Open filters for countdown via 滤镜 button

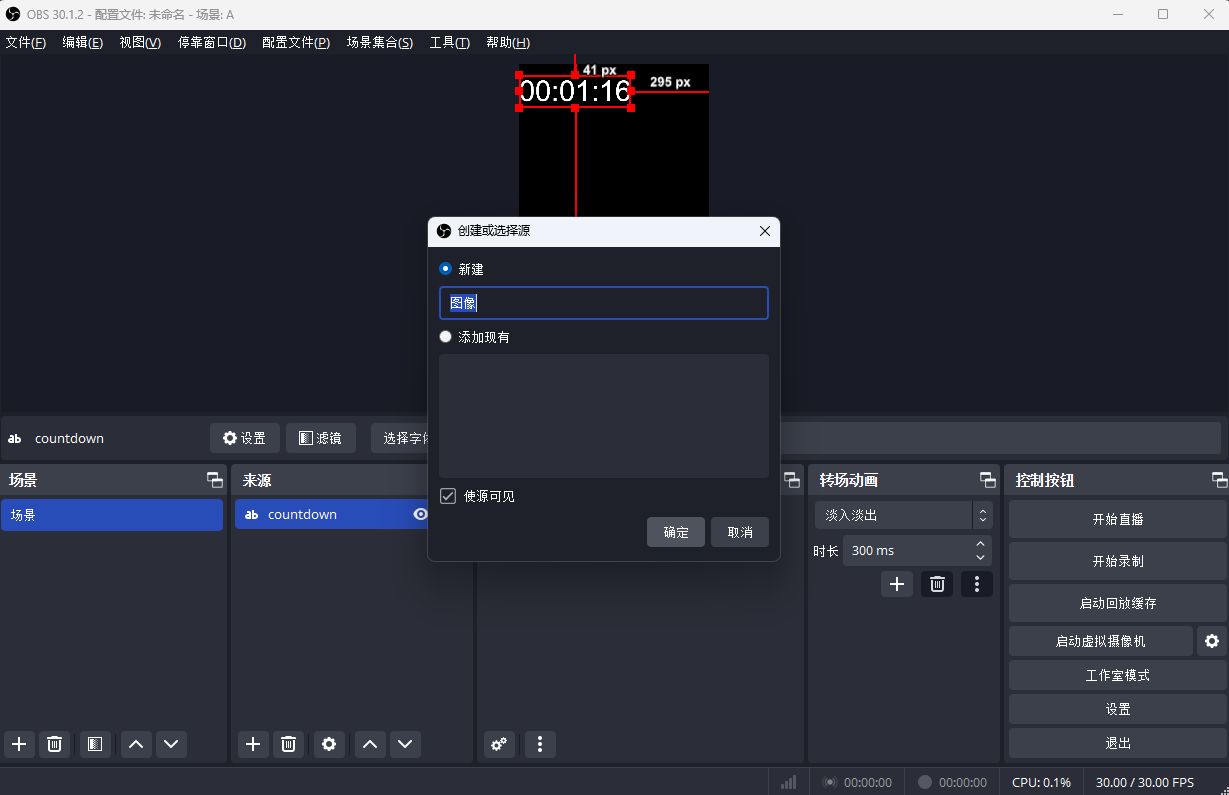coord(321,437)
